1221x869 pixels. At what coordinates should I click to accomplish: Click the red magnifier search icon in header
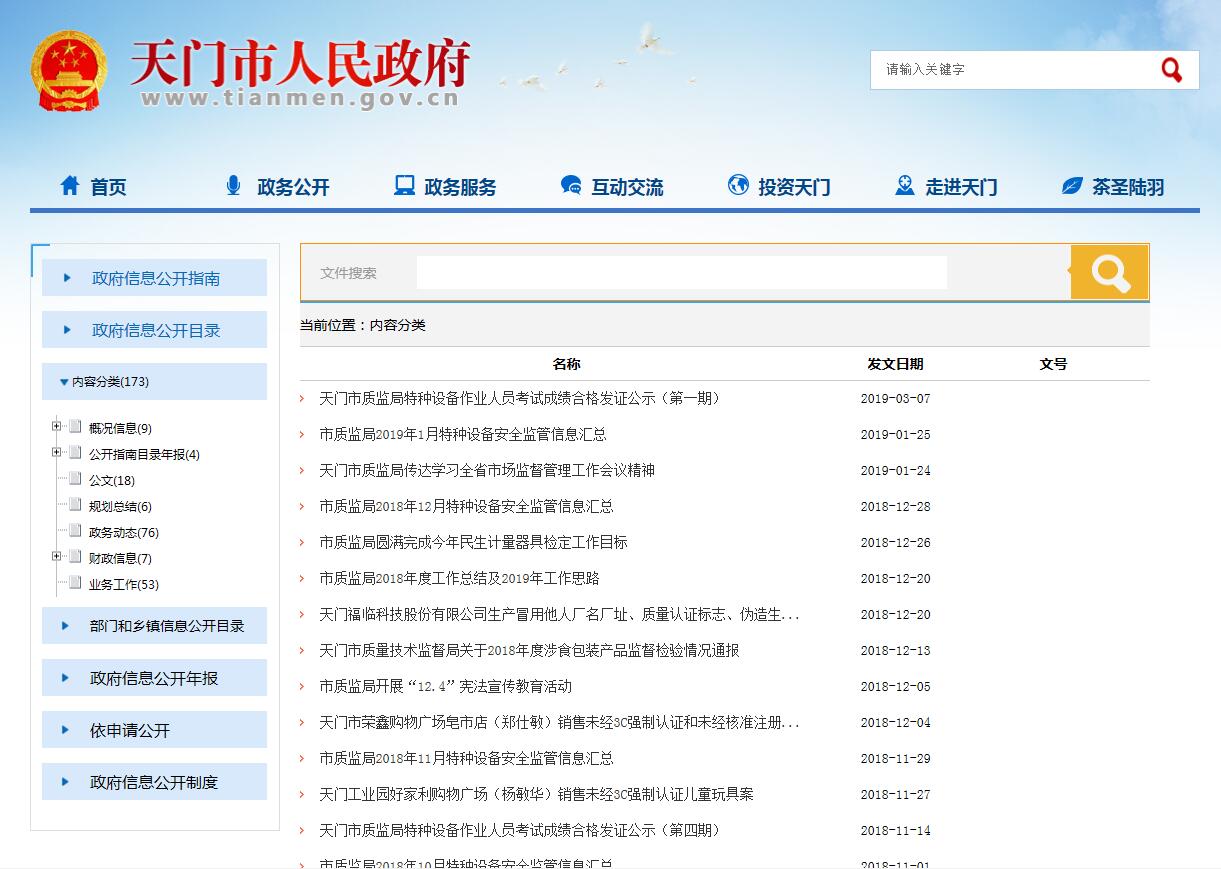tap(1171, 70)
